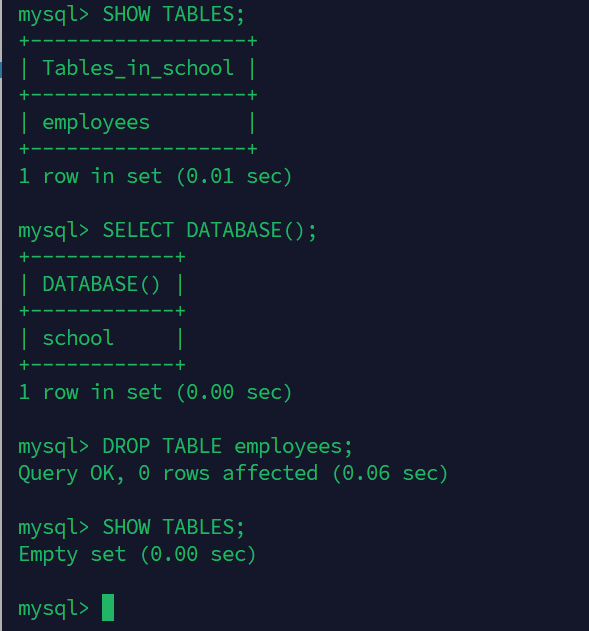The width and height of the screenshot is (589, 631).
Task: Click the first SHOW TABLES command
Action: 173,14
